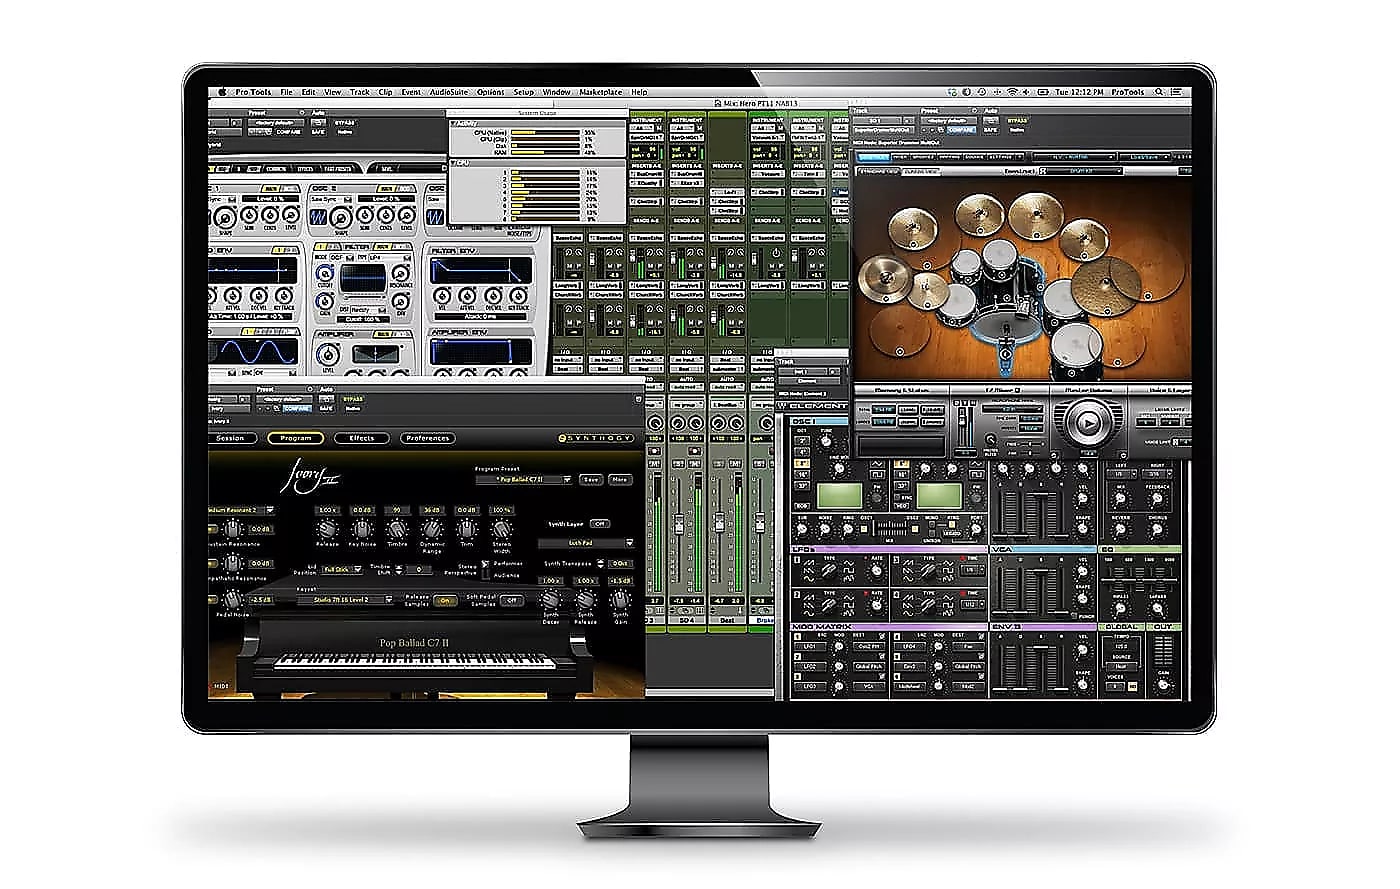Click the drum kit image in Superior Drummer

pos(1020,280)
